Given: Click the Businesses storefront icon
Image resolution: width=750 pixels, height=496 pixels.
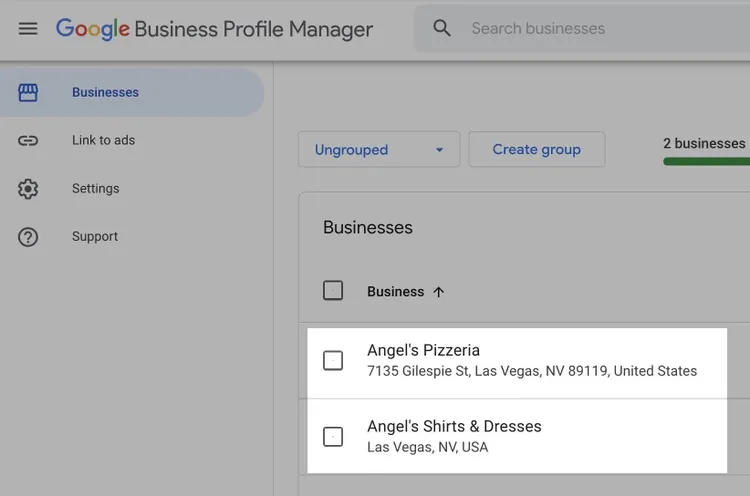Looking at the screenshot, I should [x=28, y=92].
